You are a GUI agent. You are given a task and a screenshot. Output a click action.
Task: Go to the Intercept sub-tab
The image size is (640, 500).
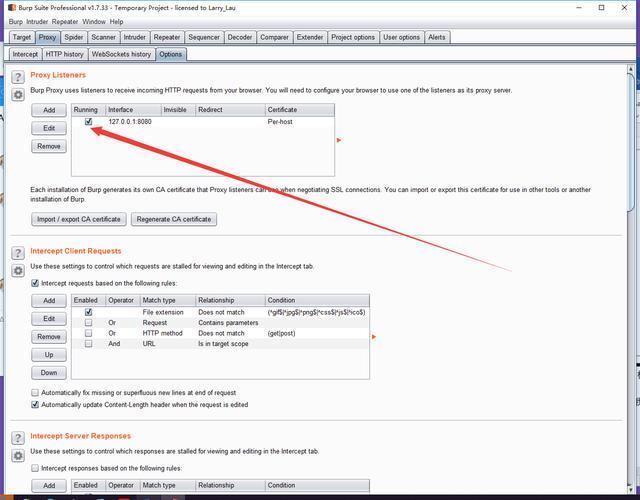[x=25, y=54]
